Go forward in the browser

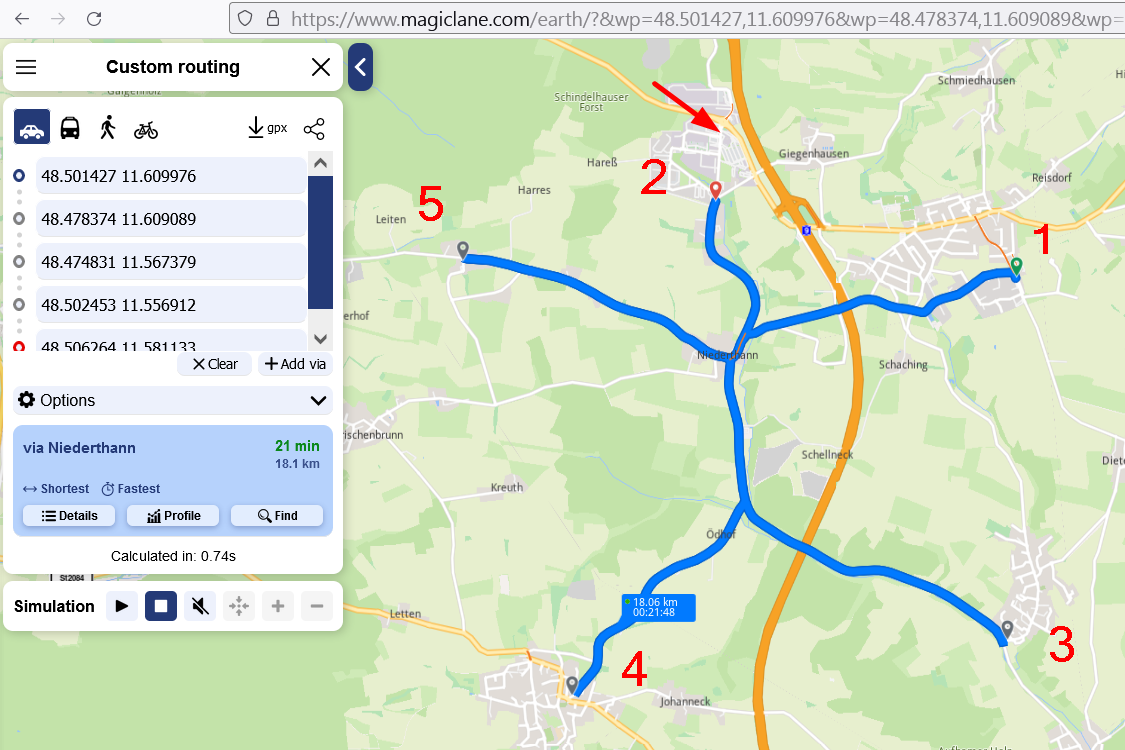tap(58, 19)
